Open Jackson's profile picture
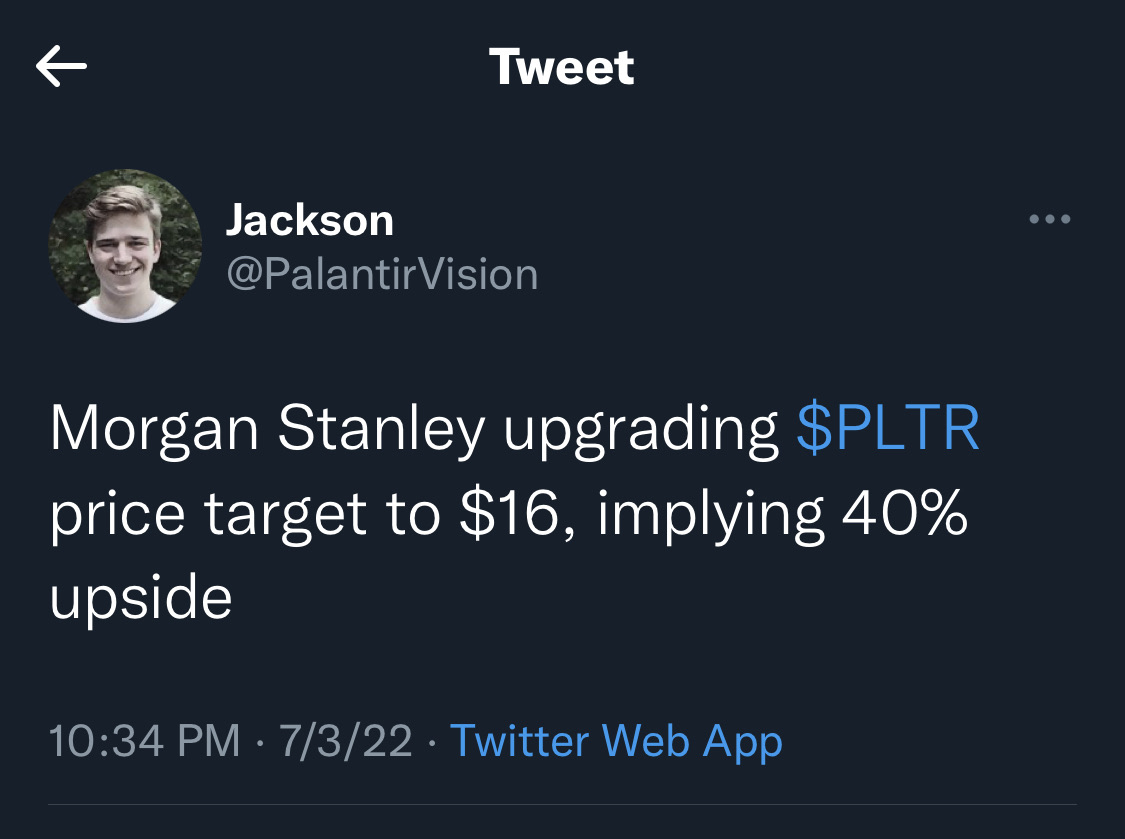1125x839 pixels. pyautogui.click(x=126, y=245)
